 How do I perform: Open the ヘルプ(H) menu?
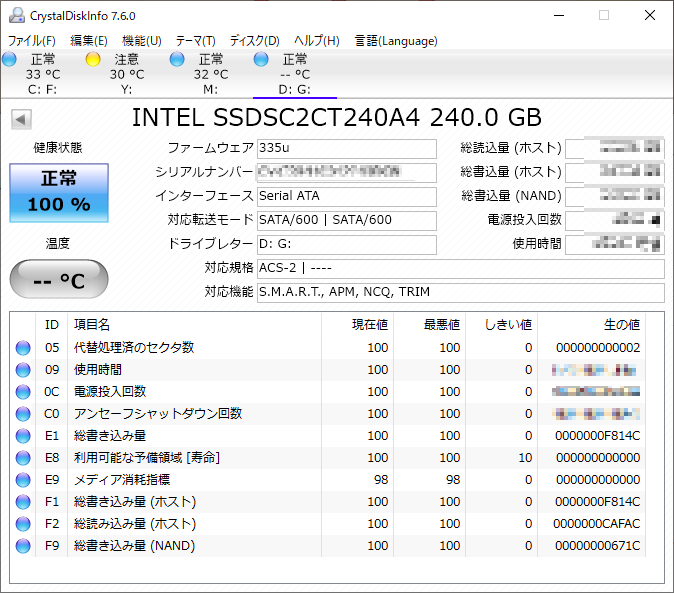[x=317, y=41]
